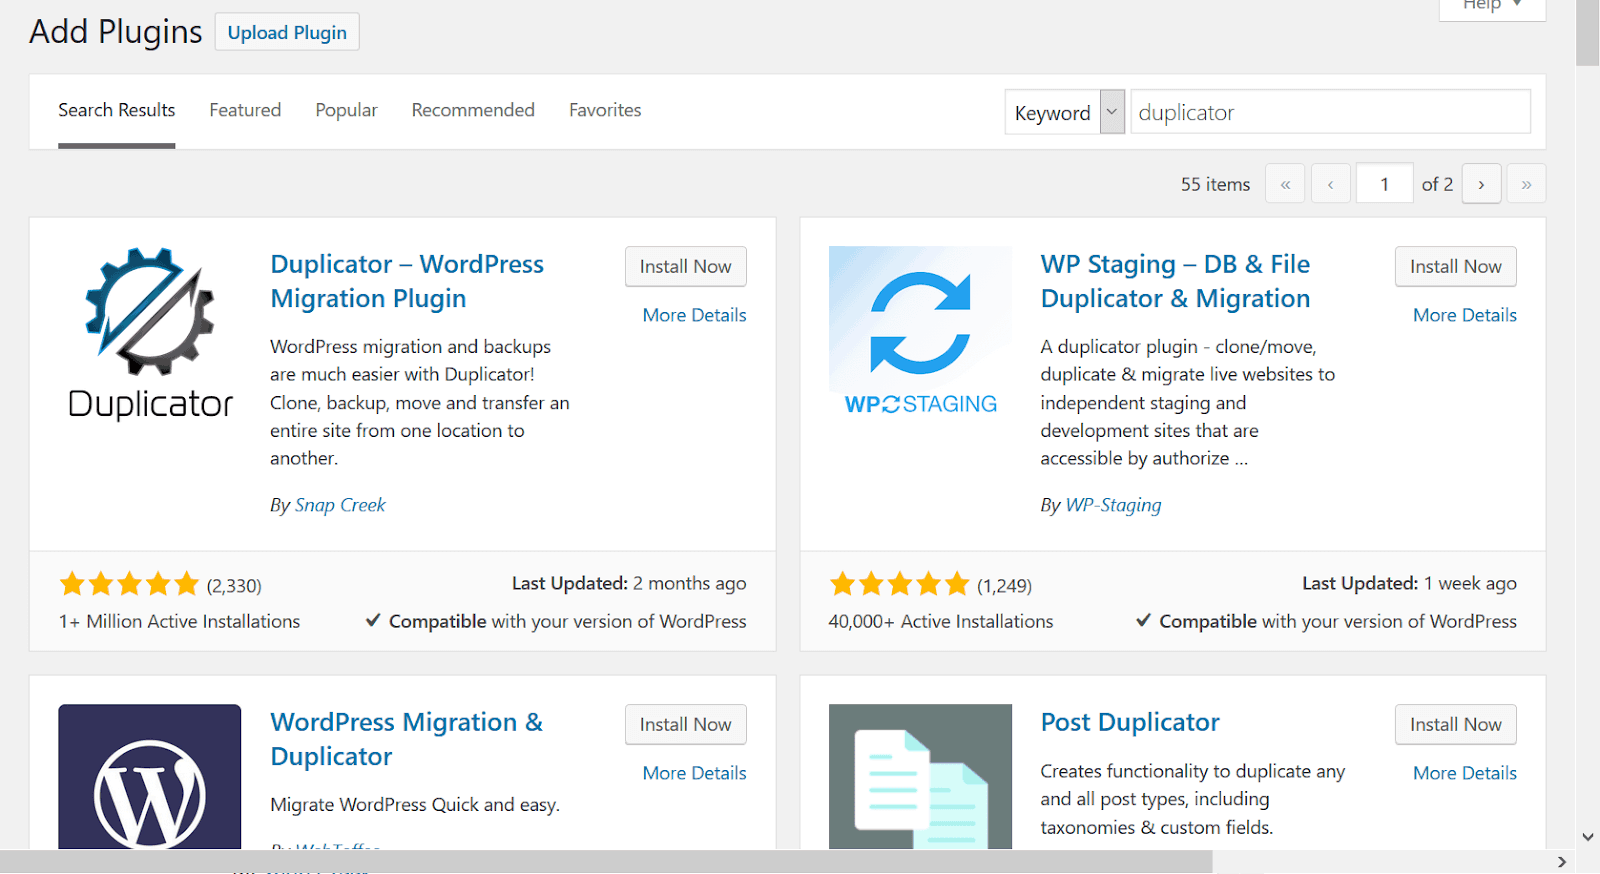1600x874 pixels.
Task: Click the Add Plugins page heading
Action: point(116,32)
